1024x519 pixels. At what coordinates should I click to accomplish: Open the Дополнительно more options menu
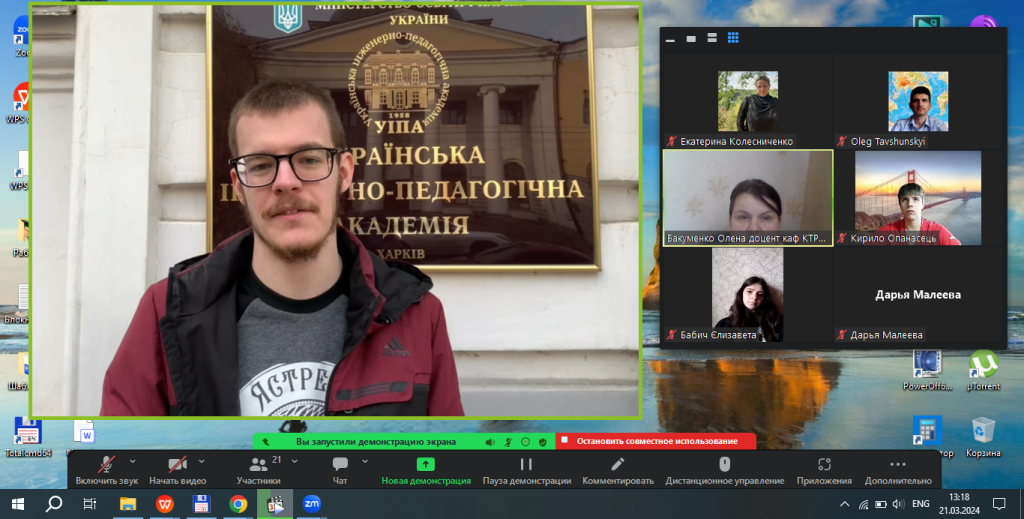[x=898, y=471]
